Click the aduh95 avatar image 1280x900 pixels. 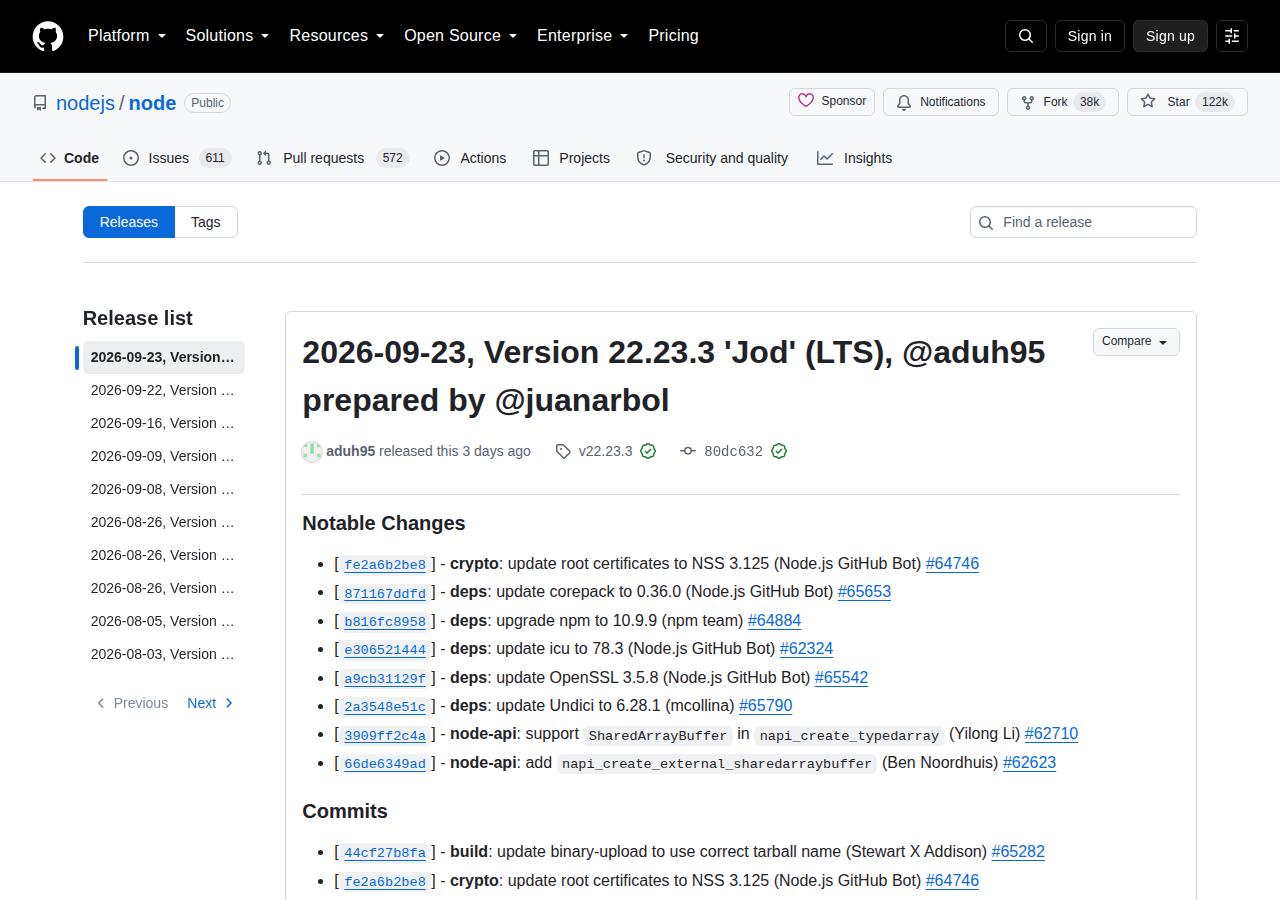point(312,451)
